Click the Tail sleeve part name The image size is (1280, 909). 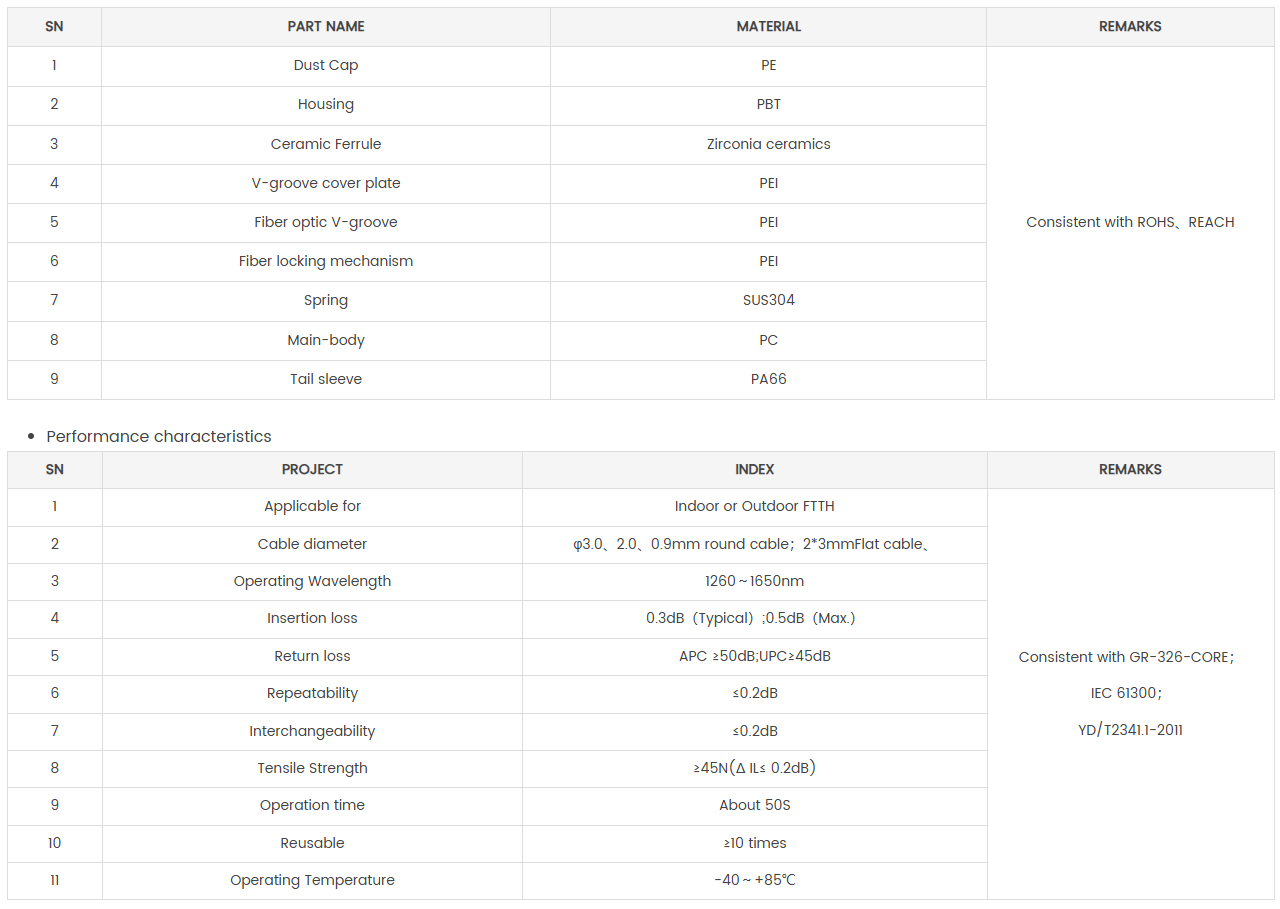(x=326, y=379)
